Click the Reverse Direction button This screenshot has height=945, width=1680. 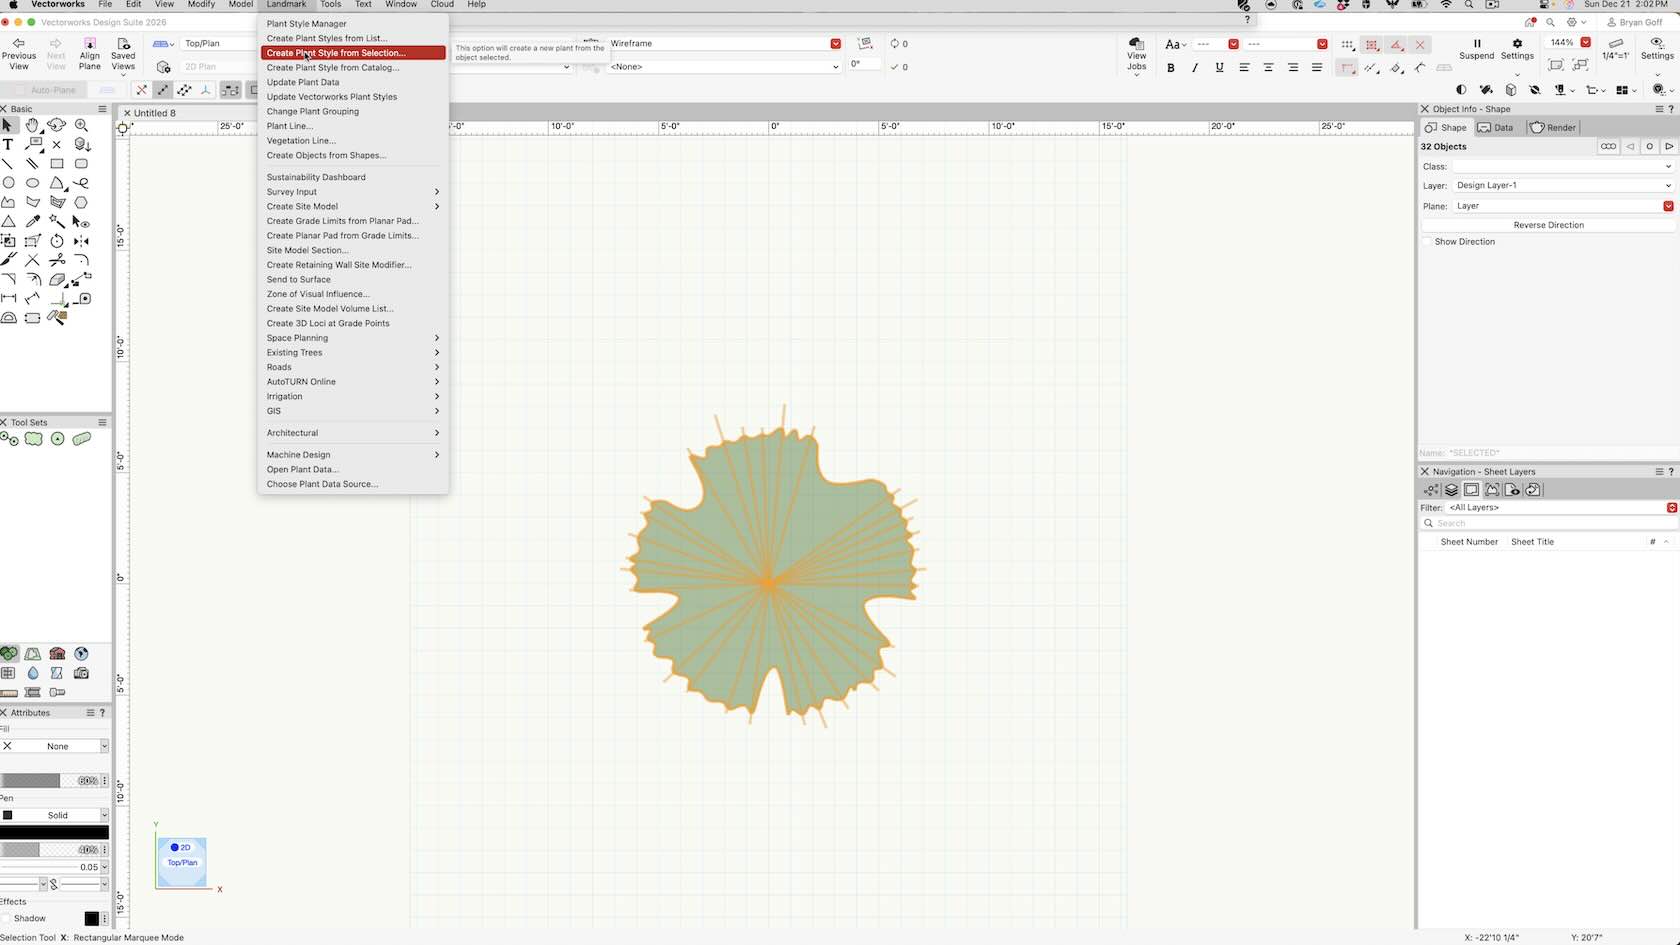(1548, 225)
